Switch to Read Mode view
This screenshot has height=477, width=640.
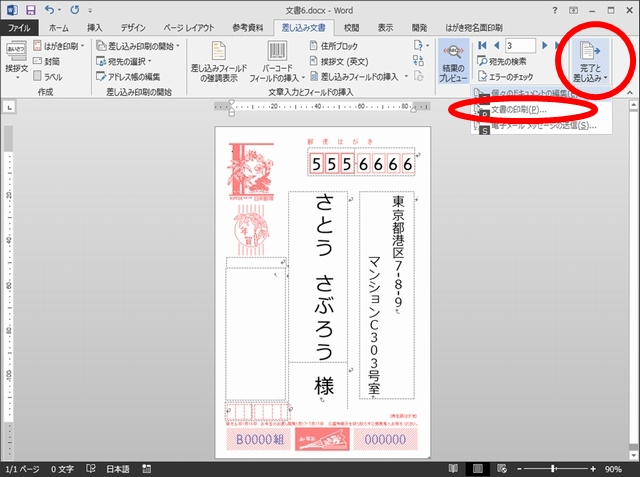pyautogui.click(x=453, y=469)
